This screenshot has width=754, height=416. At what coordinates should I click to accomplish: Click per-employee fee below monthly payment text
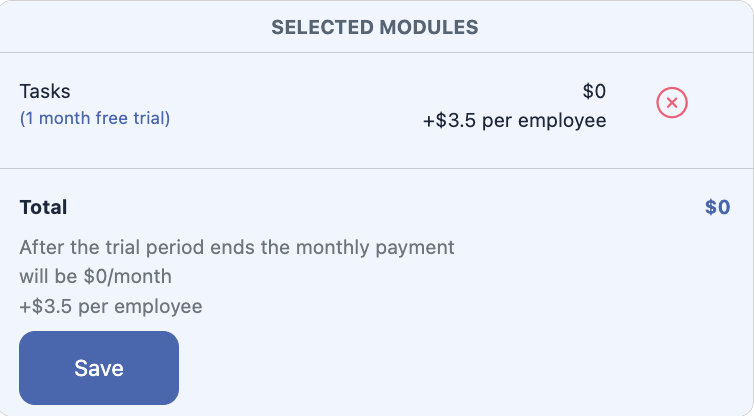coord(110,306)
